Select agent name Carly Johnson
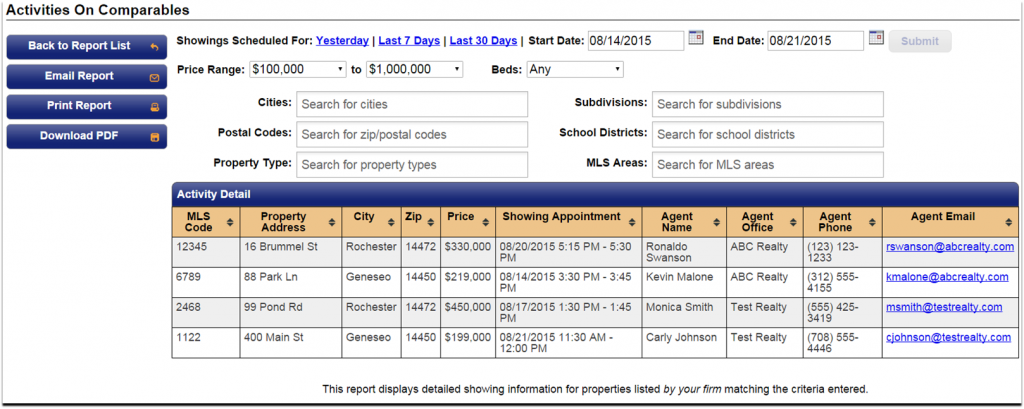The height and width of the screenshot is (409, 1024). coord(684,342)
